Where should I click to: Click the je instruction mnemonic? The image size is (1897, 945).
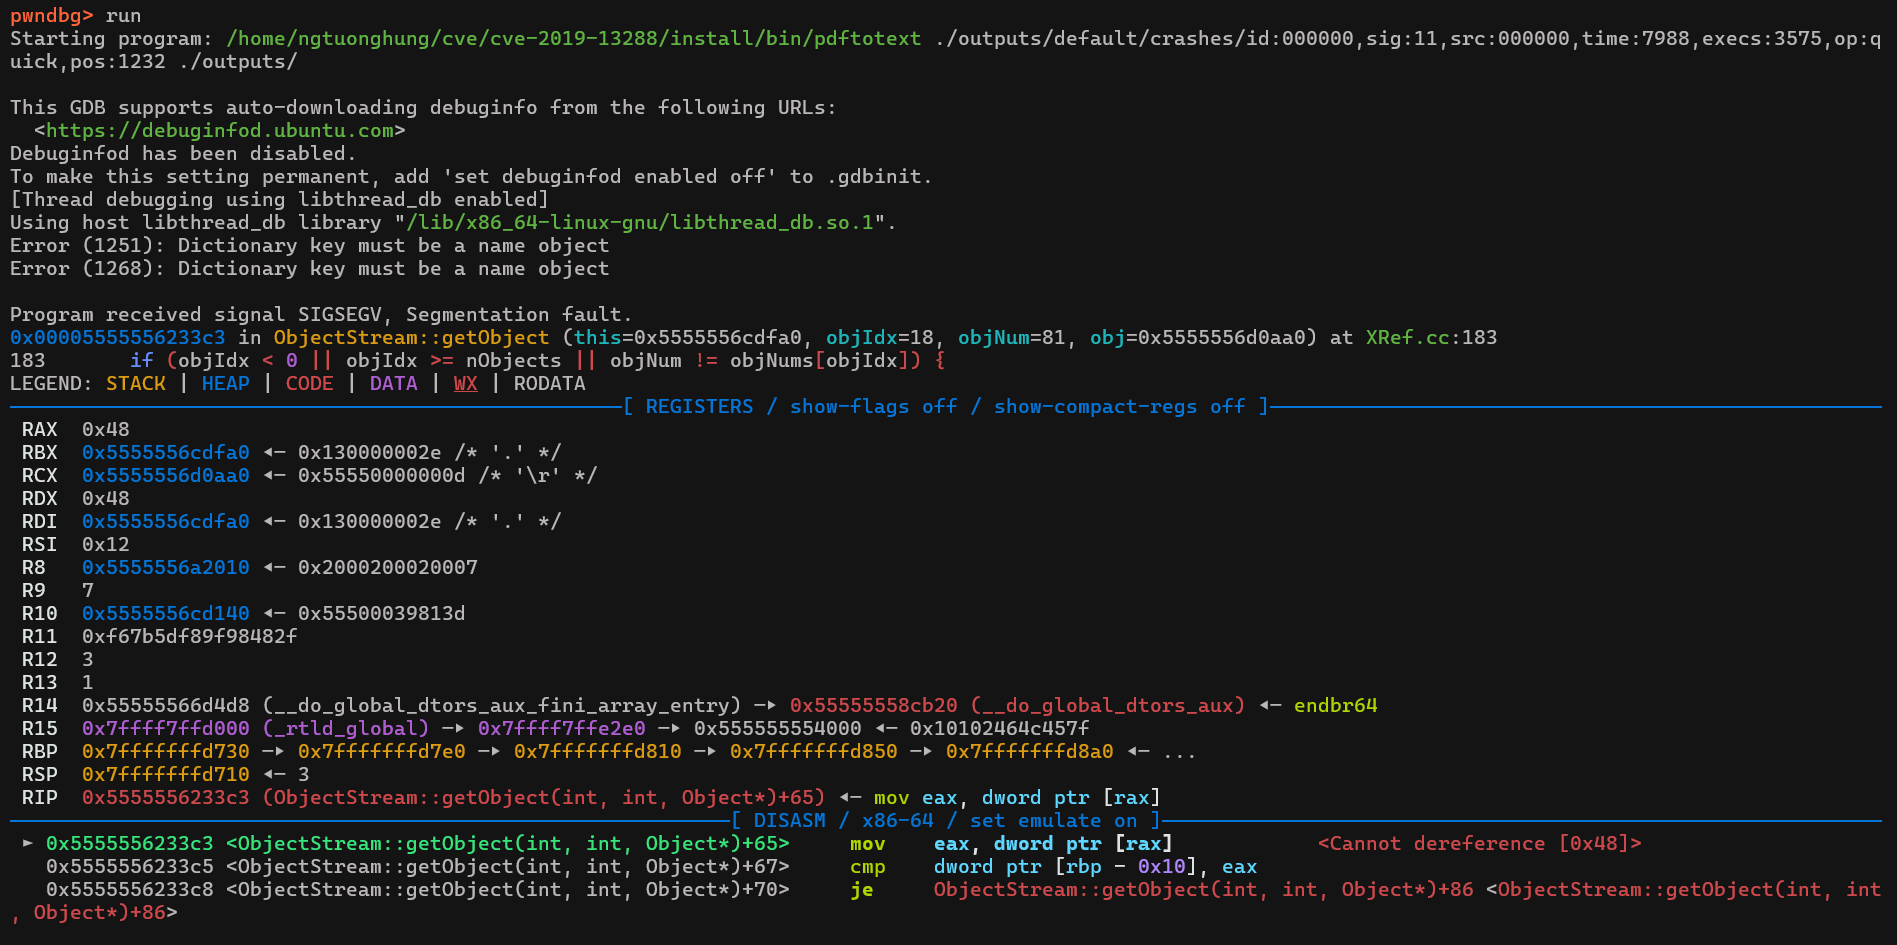861,889
